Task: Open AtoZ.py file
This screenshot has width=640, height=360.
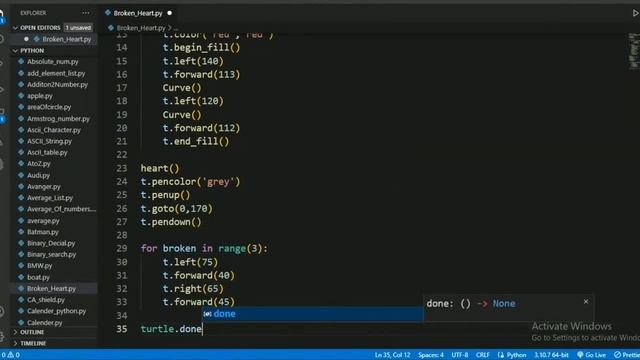Action: 39,164
